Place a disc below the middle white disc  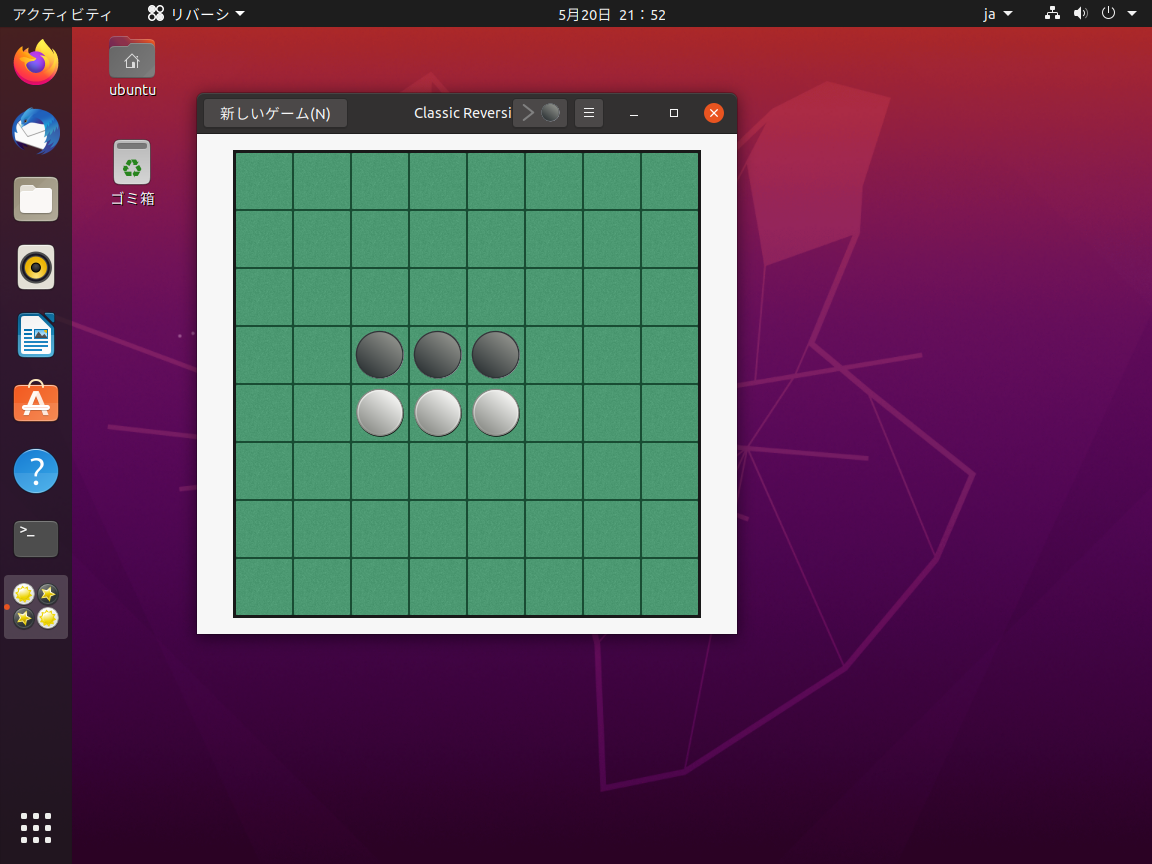tap(438, 471)
